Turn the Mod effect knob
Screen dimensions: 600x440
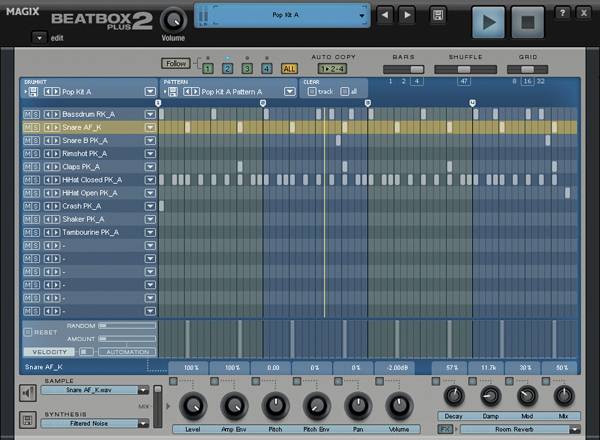click(527, 396)
